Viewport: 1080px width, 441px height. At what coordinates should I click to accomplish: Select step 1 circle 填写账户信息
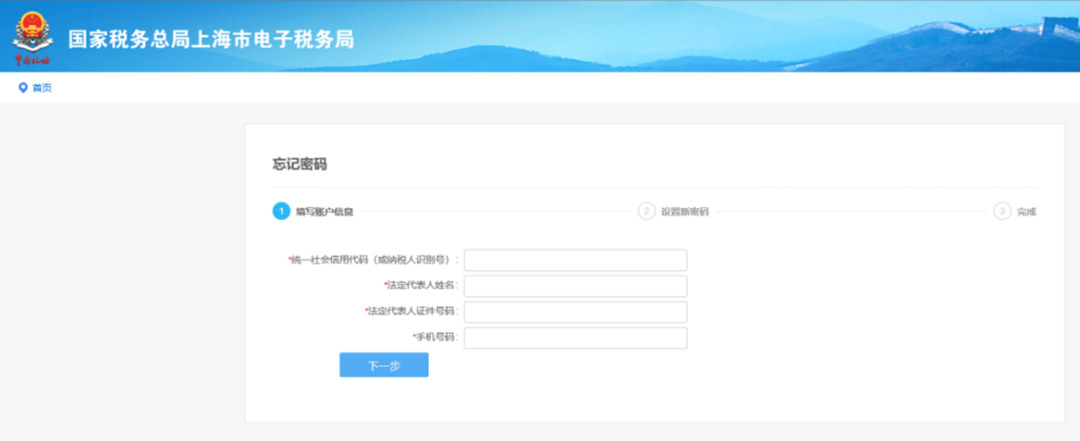pos(281,212)
